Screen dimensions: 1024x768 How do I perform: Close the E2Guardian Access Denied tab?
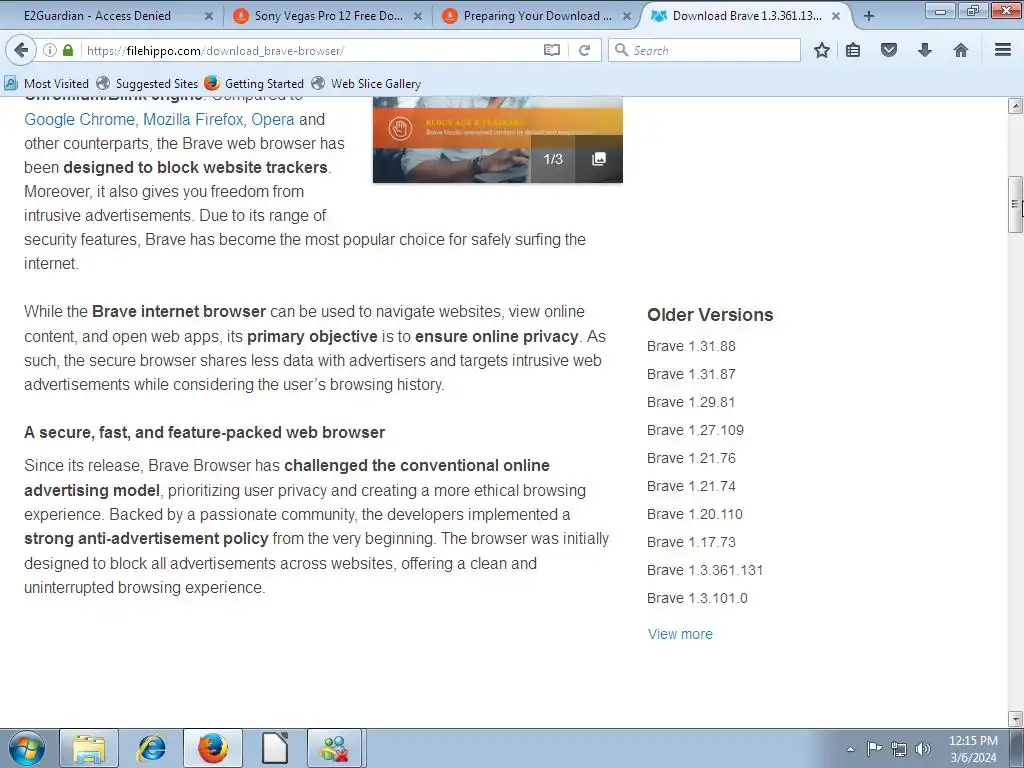pyautogui.click(x=209, y=16)
